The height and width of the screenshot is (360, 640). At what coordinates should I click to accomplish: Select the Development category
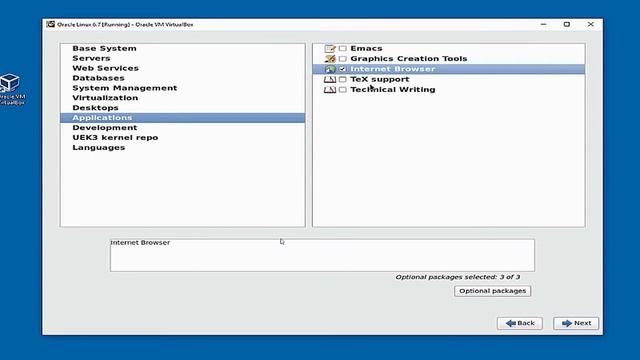[182, 127]
